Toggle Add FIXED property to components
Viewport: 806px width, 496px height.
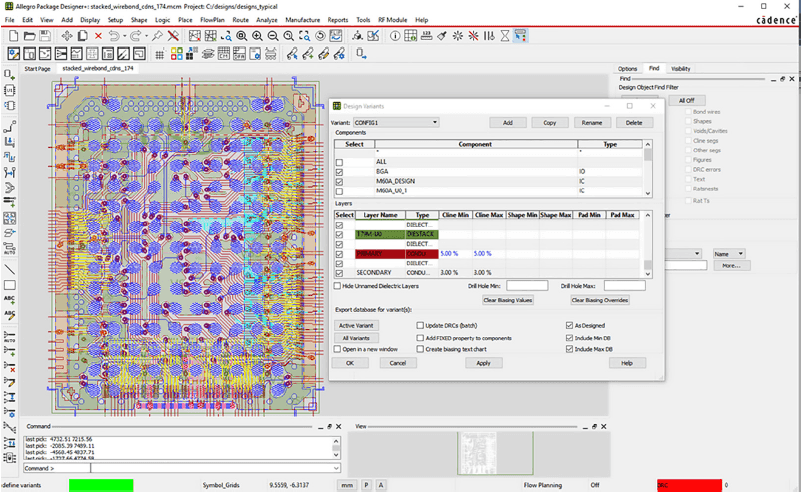click(x=420, y=339)
